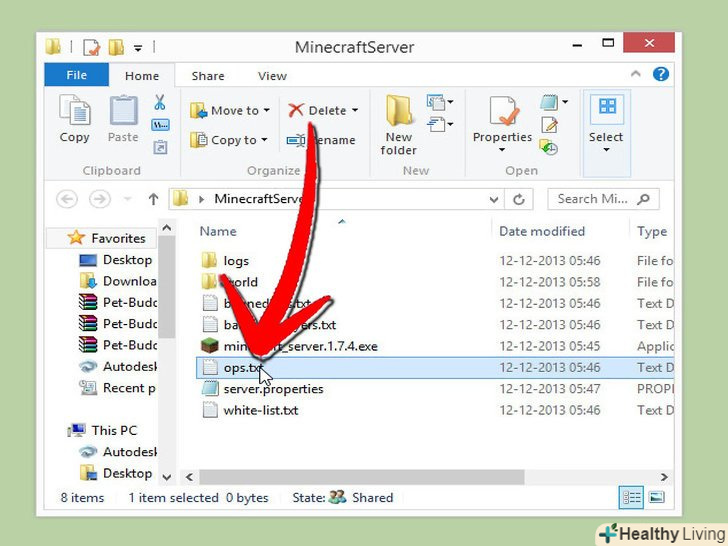Screen dimensions: 728x546
Task: Click the Refresh address bar button
Action: 519,199
